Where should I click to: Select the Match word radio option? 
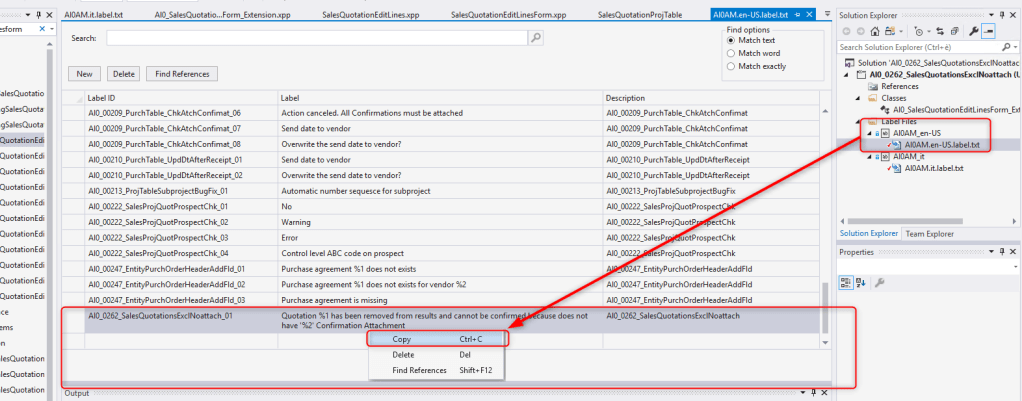731,53
